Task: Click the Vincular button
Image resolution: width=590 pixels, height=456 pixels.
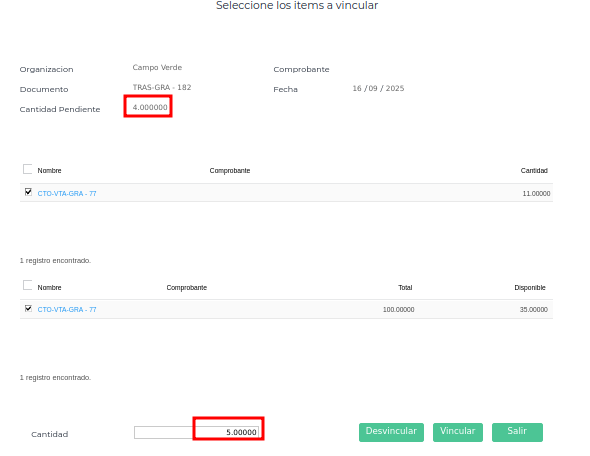Action: coord(458,432)
